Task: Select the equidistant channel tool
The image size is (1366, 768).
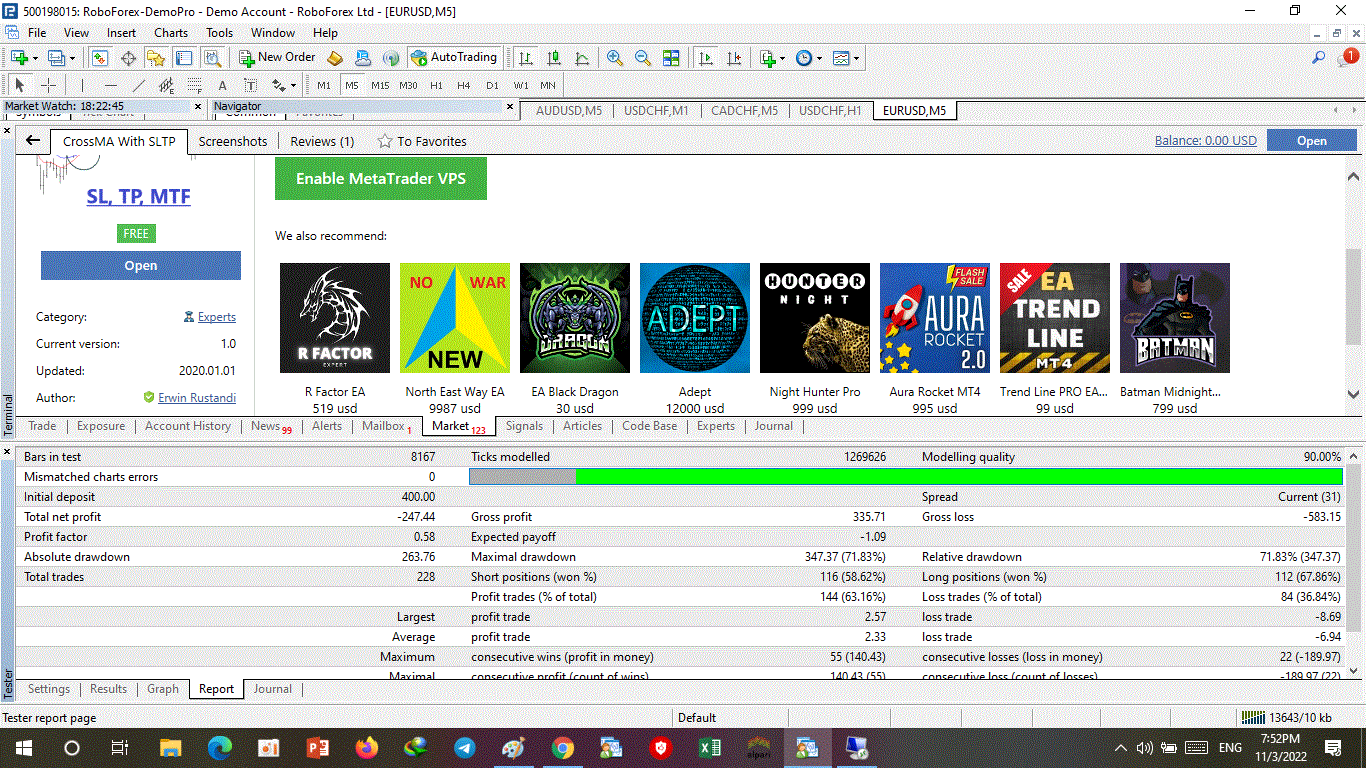Action: [166, 85]
